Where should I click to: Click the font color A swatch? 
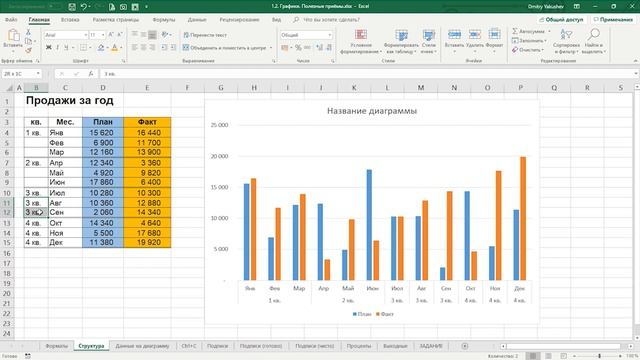point(115,48)
